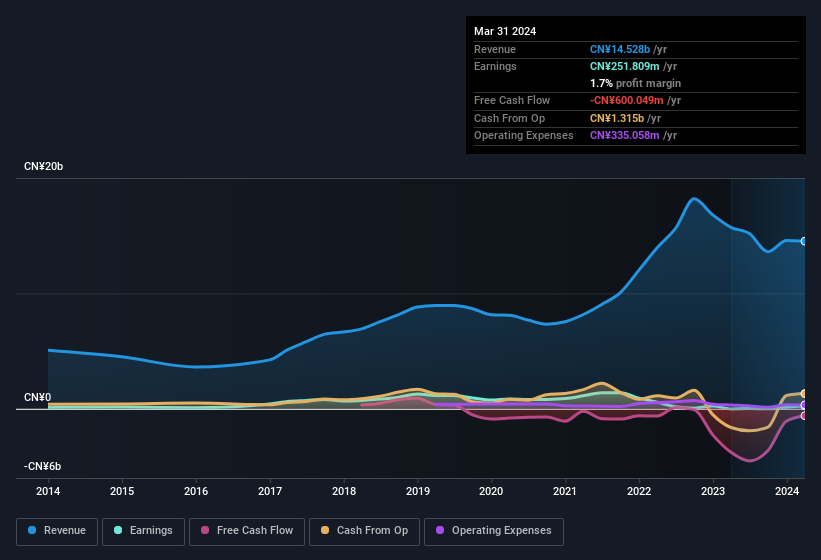This screenshot has width=821, height=560.
Task: Click the Revenue row label in tooltip
Action: click(495, 49)
